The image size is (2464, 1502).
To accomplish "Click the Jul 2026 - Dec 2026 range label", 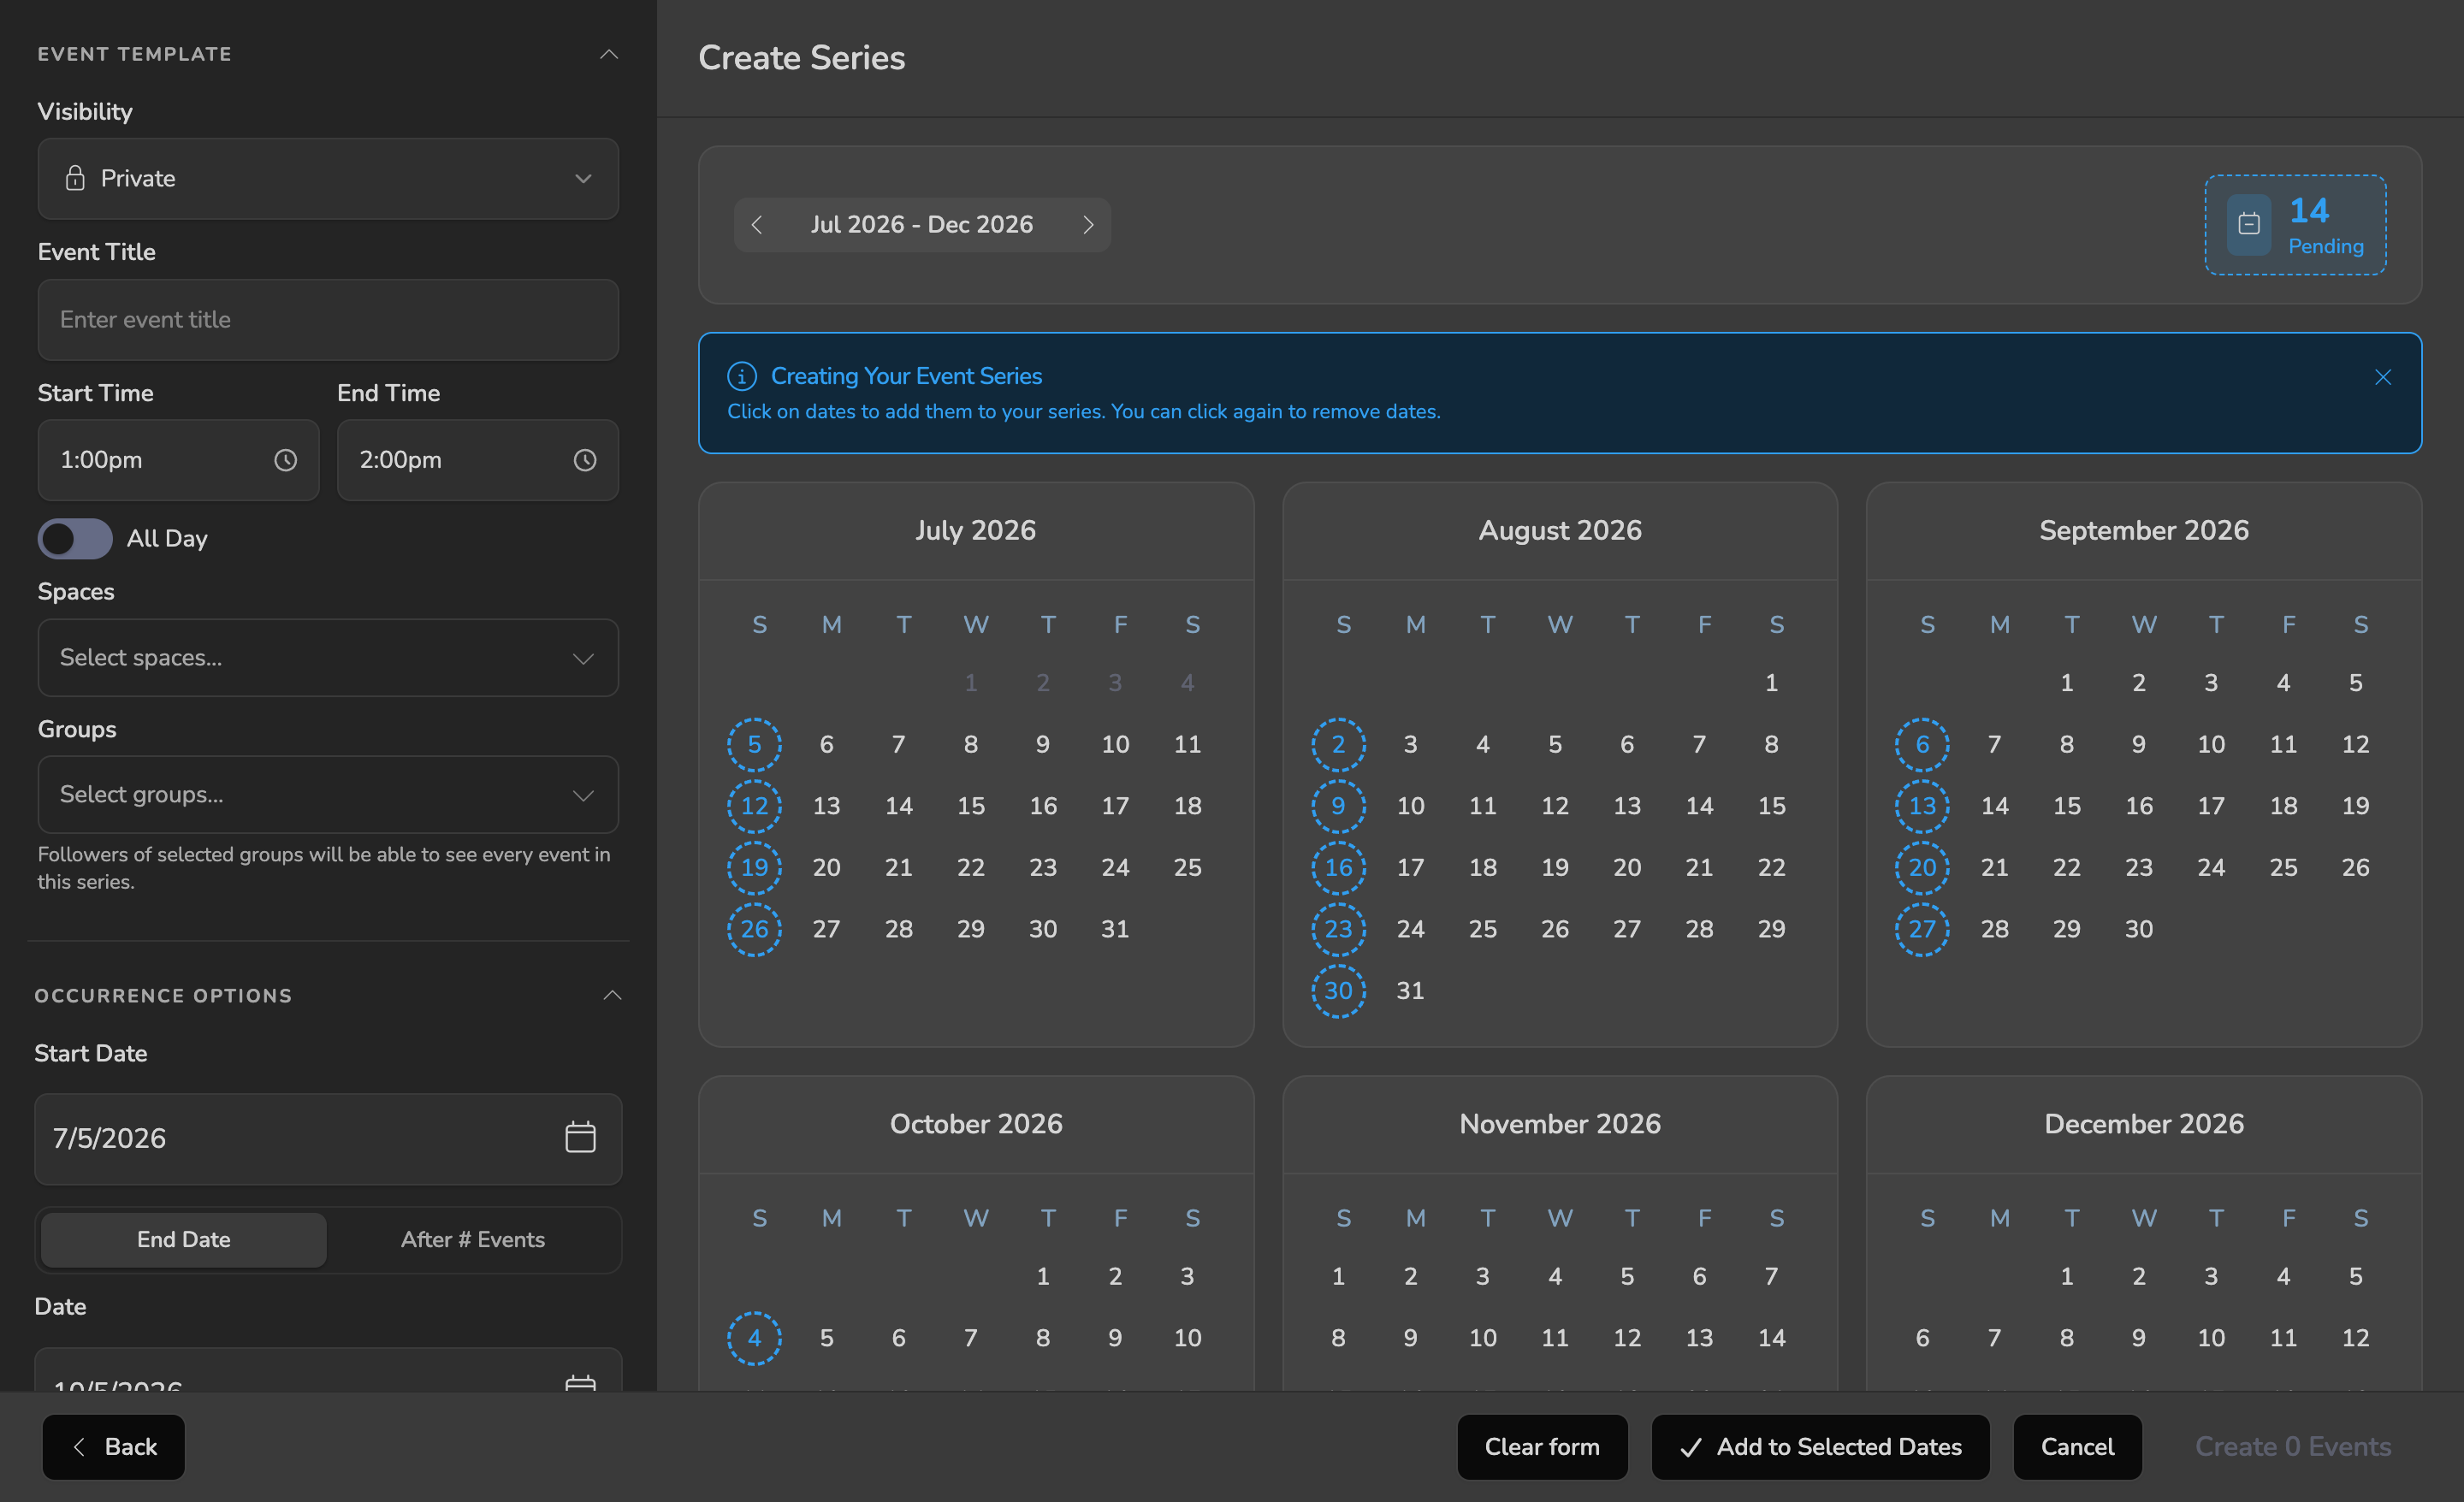I will pos(922,225).
